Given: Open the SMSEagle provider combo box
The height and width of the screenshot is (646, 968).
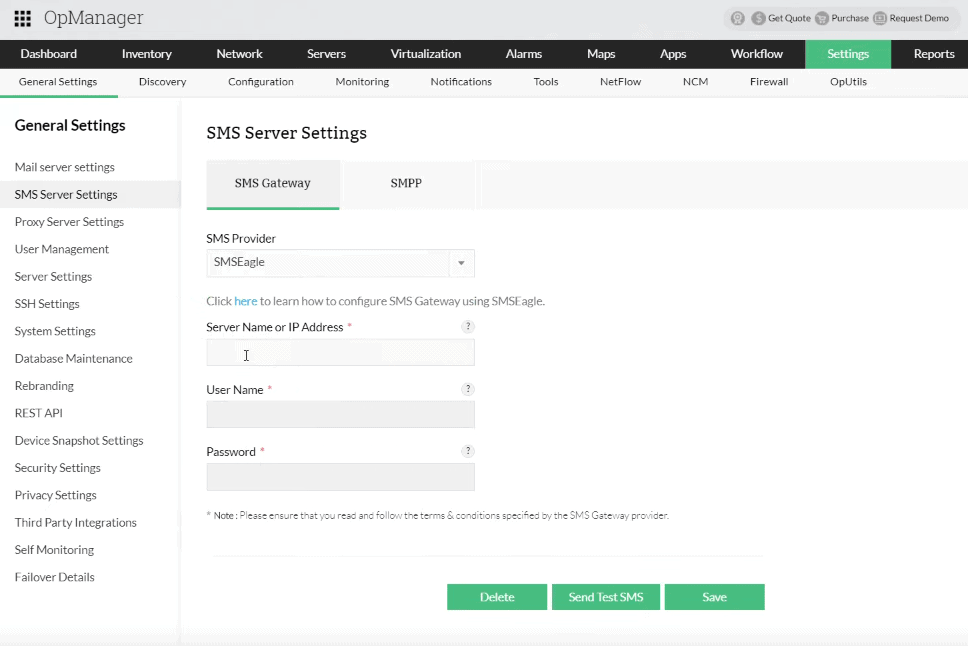Looking at the screenshot, I should click(x=340, y=263).
